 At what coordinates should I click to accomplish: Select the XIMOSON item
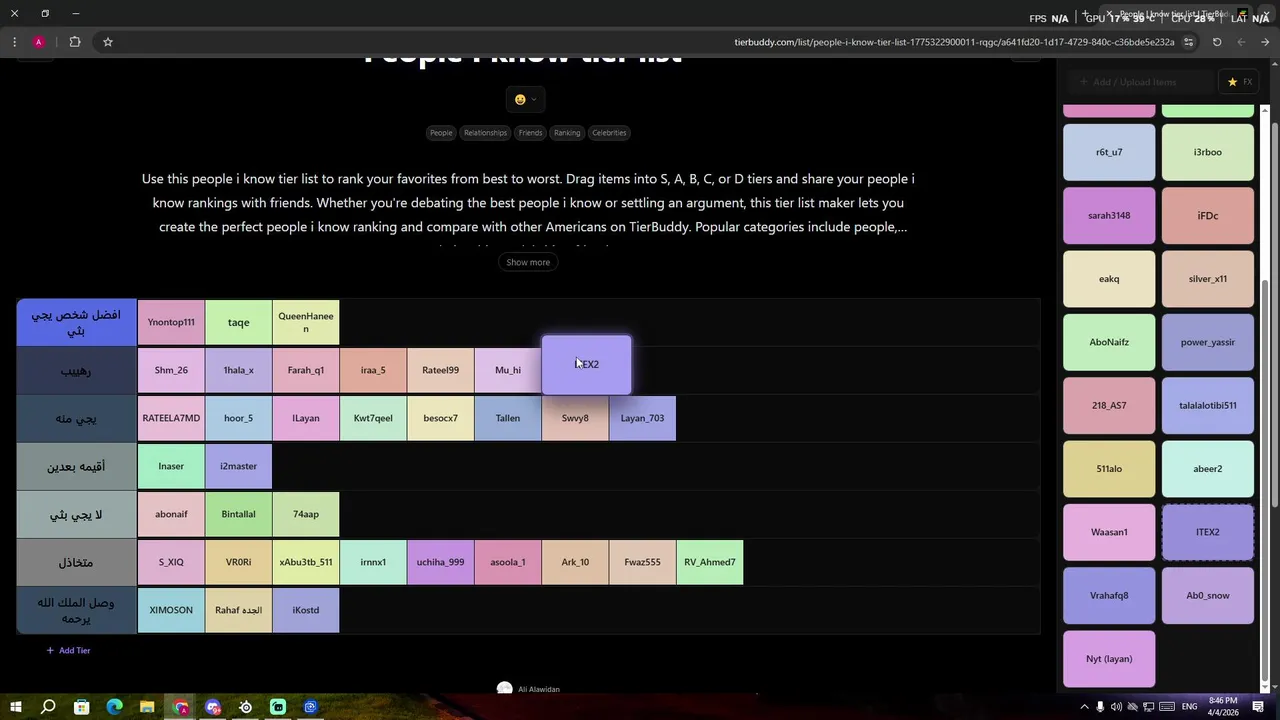coord(171,610)
